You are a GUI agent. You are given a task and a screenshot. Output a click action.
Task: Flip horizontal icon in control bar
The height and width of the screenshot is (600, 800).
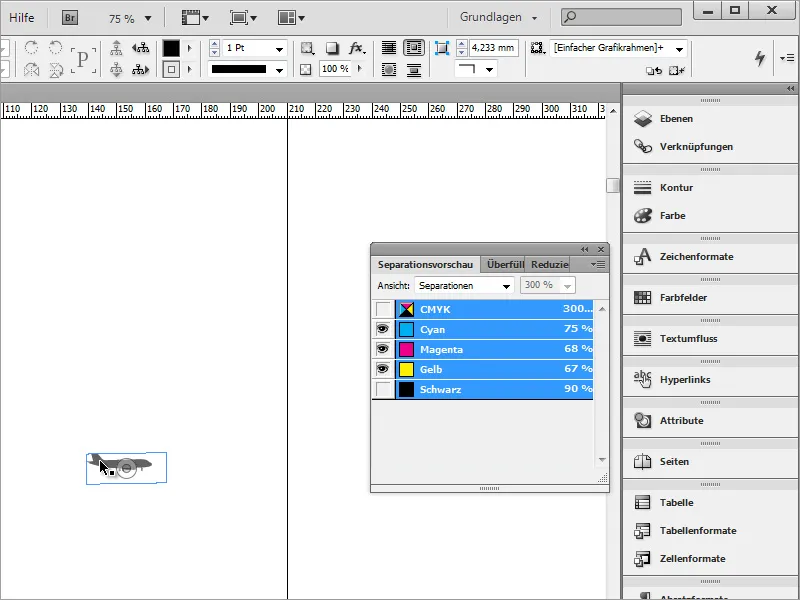click(31, 69)
